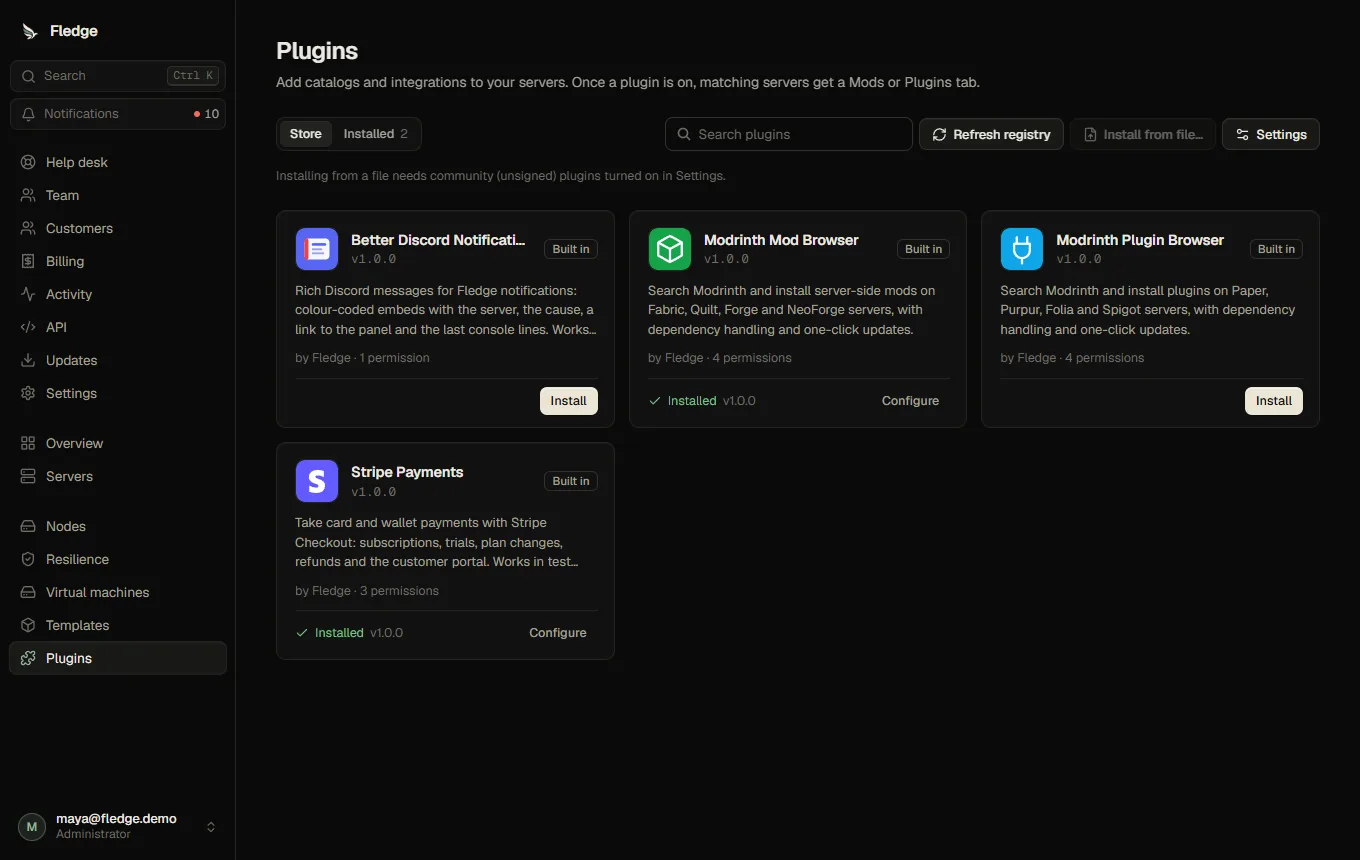Install Better Discord Notifications plugin
The width and height of the screenshot is (1360, 860).
pos(569,401)
